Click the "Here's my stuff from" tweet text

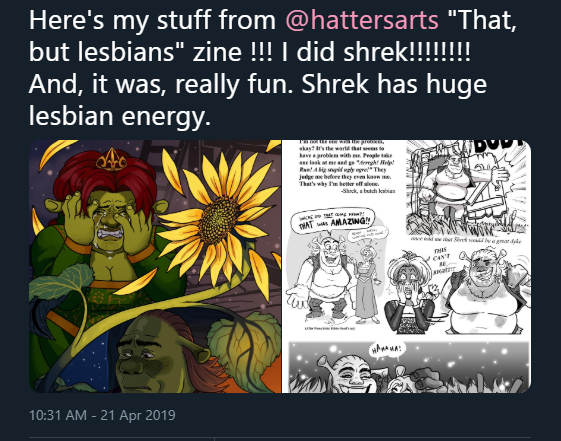tap(153, 20)
